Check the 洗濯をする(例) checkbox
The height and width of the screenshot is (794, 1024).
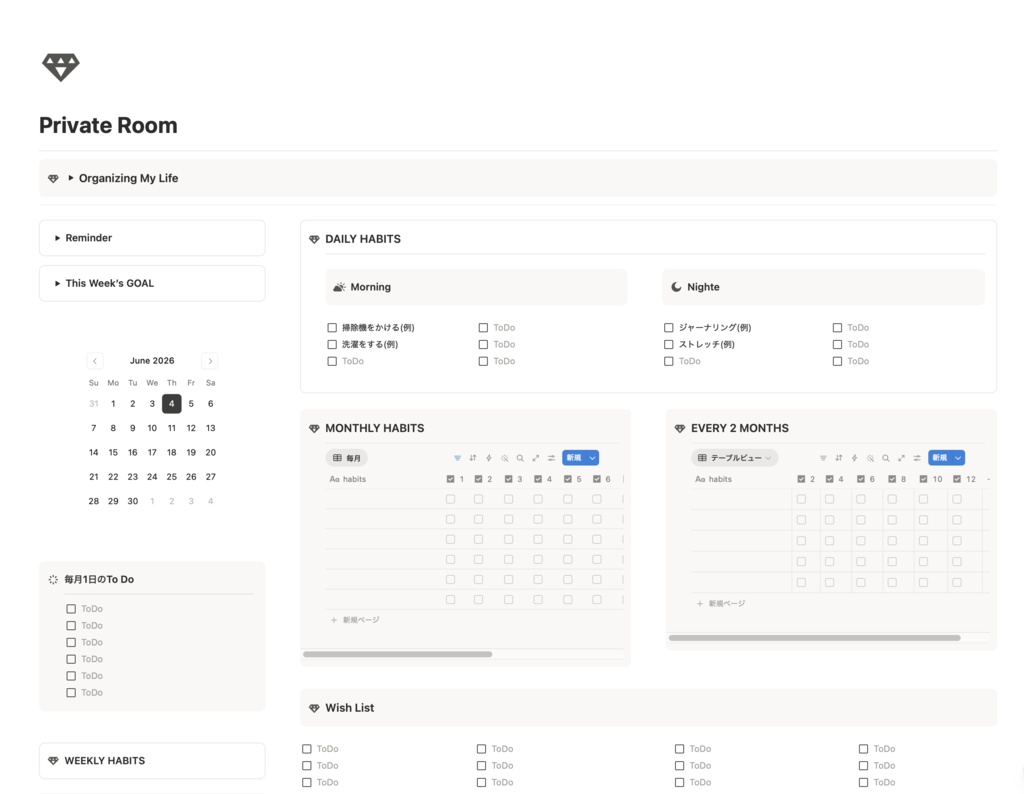tap(332, 345)
